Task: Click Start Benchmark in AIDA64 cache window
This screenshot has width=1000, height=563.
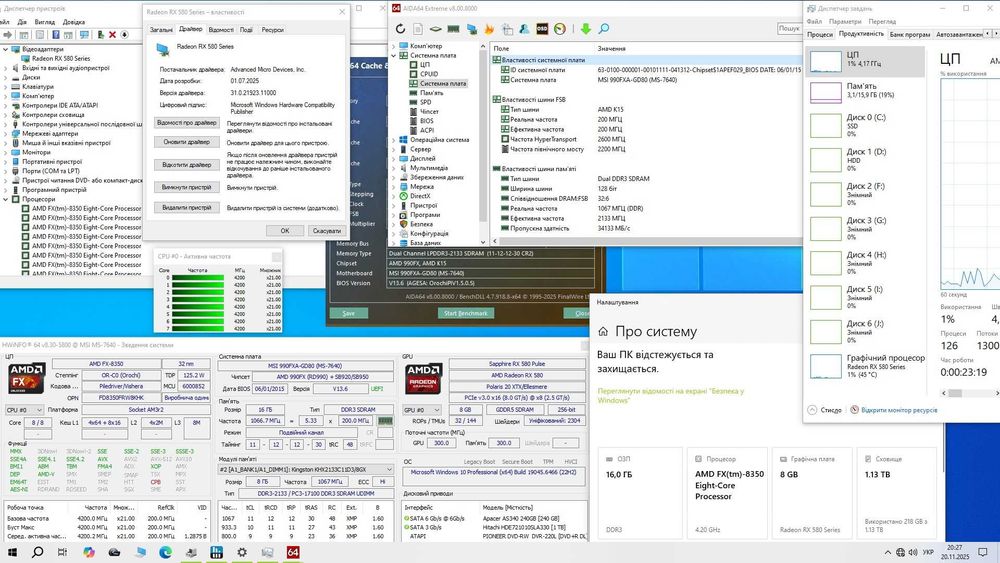Action: pos(466,313)
